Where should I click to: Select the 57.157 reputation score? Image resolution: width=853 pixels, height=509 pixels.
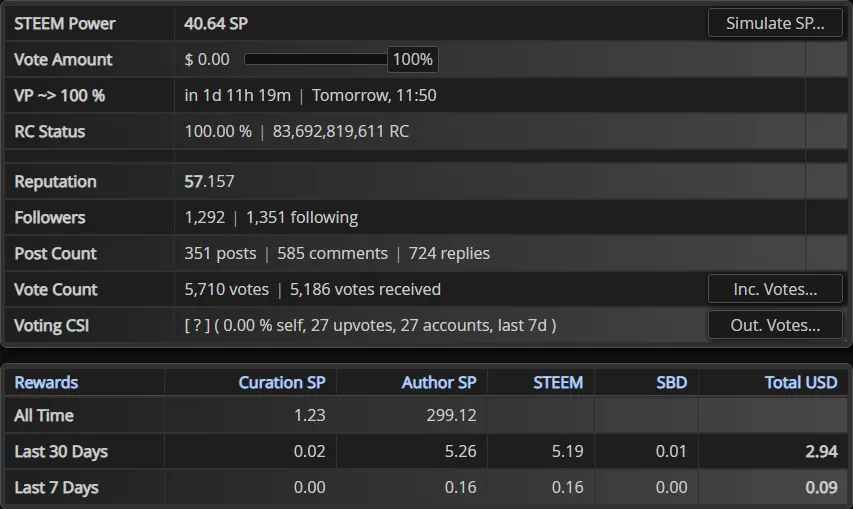[x=209, y=181]
